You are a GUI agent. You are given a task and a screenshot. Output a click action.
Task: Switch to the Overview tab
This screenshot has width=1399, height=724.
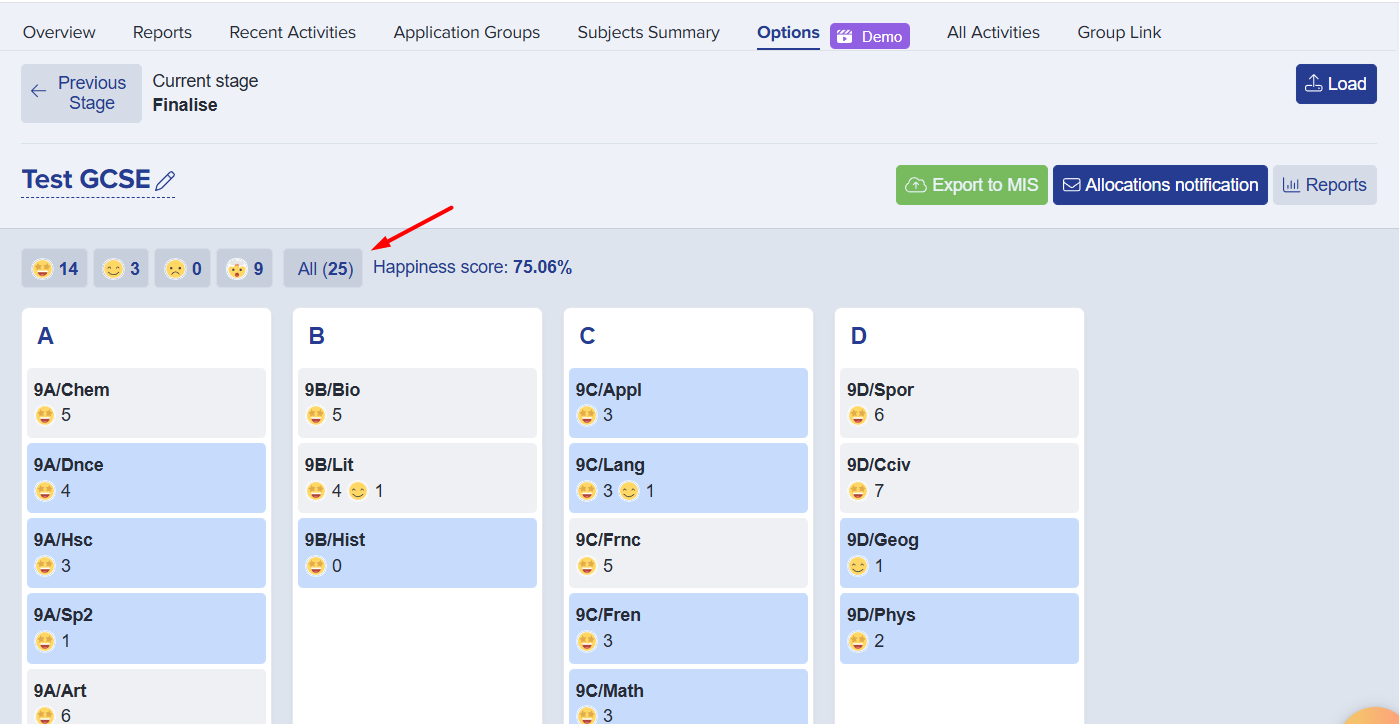tap(59, 32)
